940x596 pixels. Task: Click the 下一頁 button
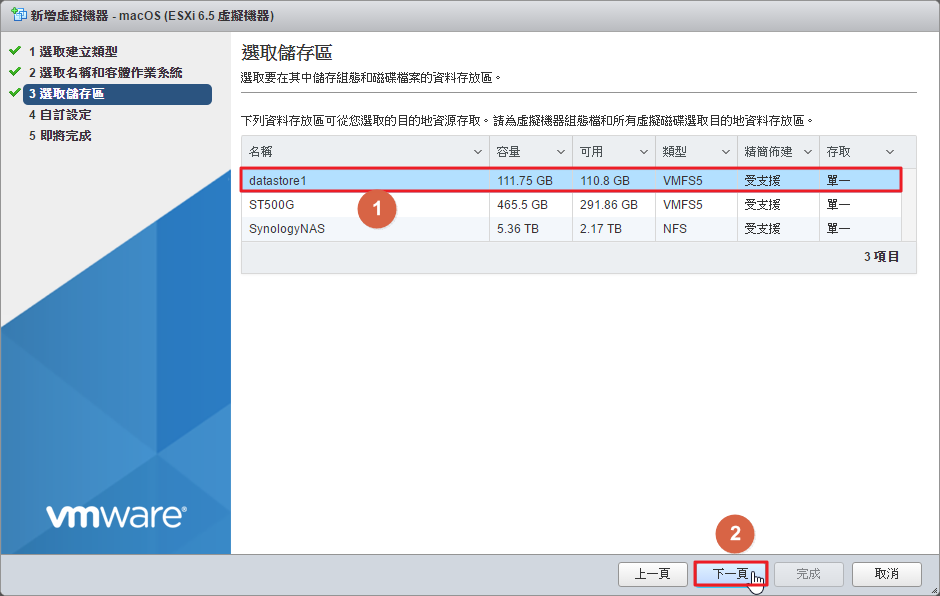tap(730, 574)
